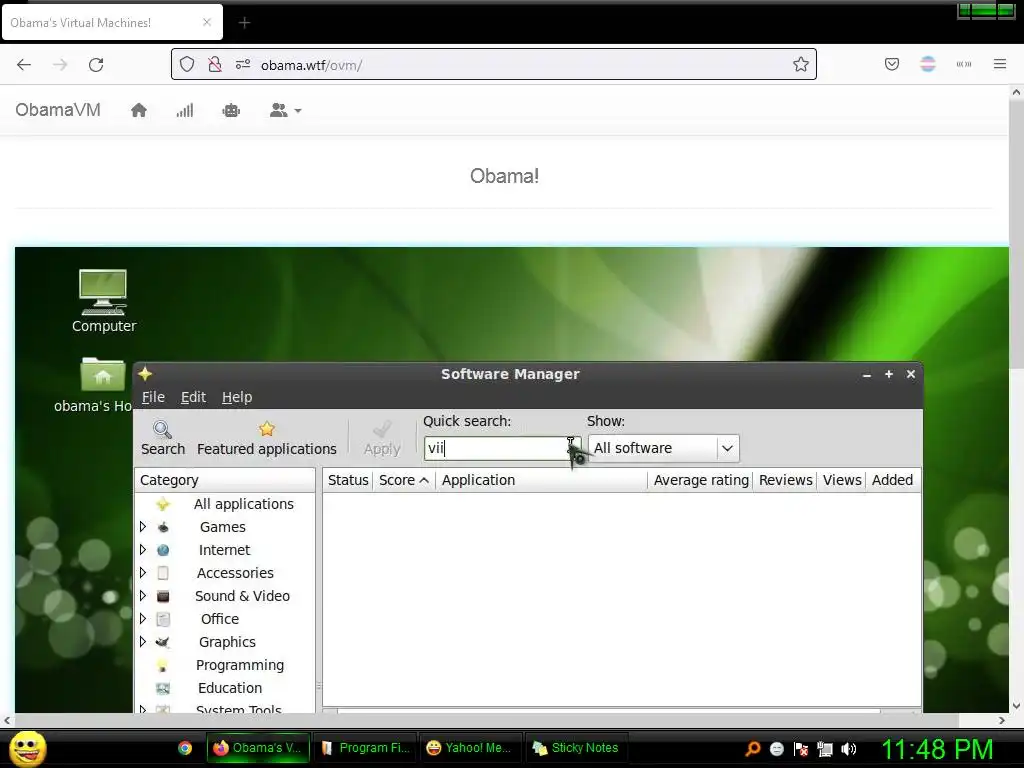Expand the Sound & Video category
The height and width of the screenshot is (768, 1024).
pyautogui.click(x=142, y=596)
